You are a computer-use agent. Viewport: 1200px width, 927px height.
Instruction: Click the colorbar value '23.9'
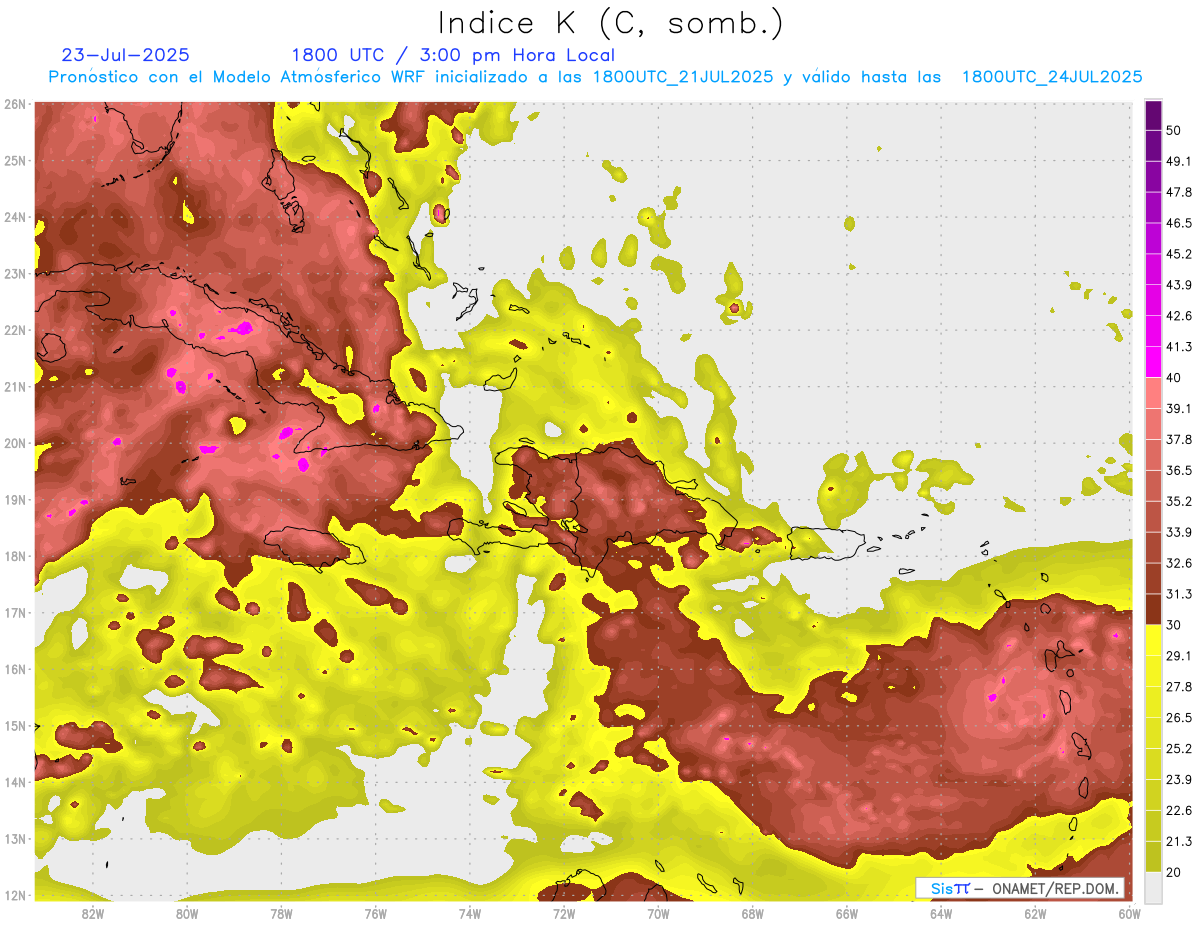[x=1178, y=779]
